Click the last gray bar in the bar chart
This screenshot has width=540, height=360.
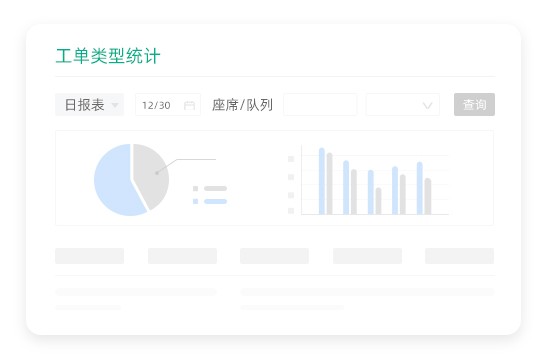click(x=428, y=196)
